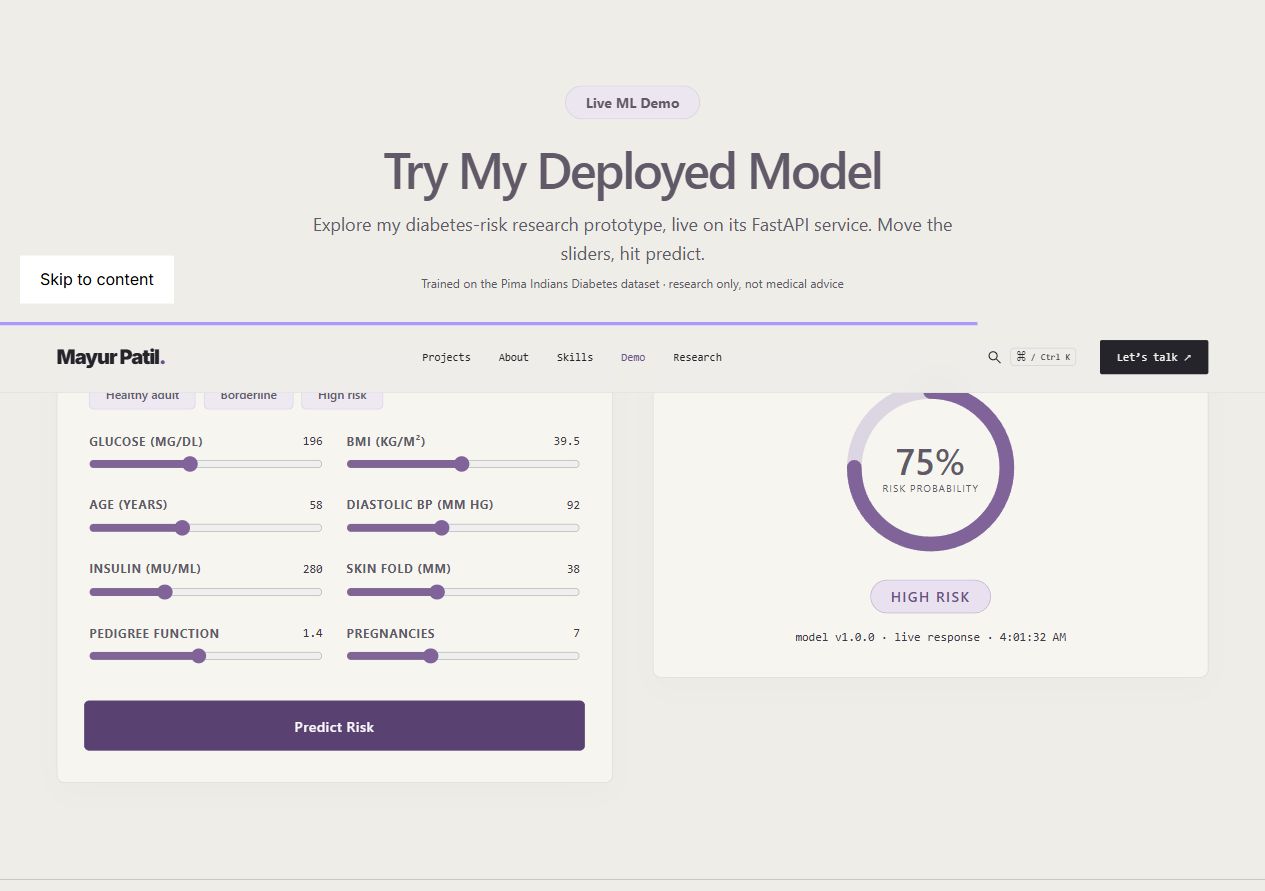Click the Pedigree Function value 1.4
This screenshot has width=1265, height=891.
coord(312,633)
